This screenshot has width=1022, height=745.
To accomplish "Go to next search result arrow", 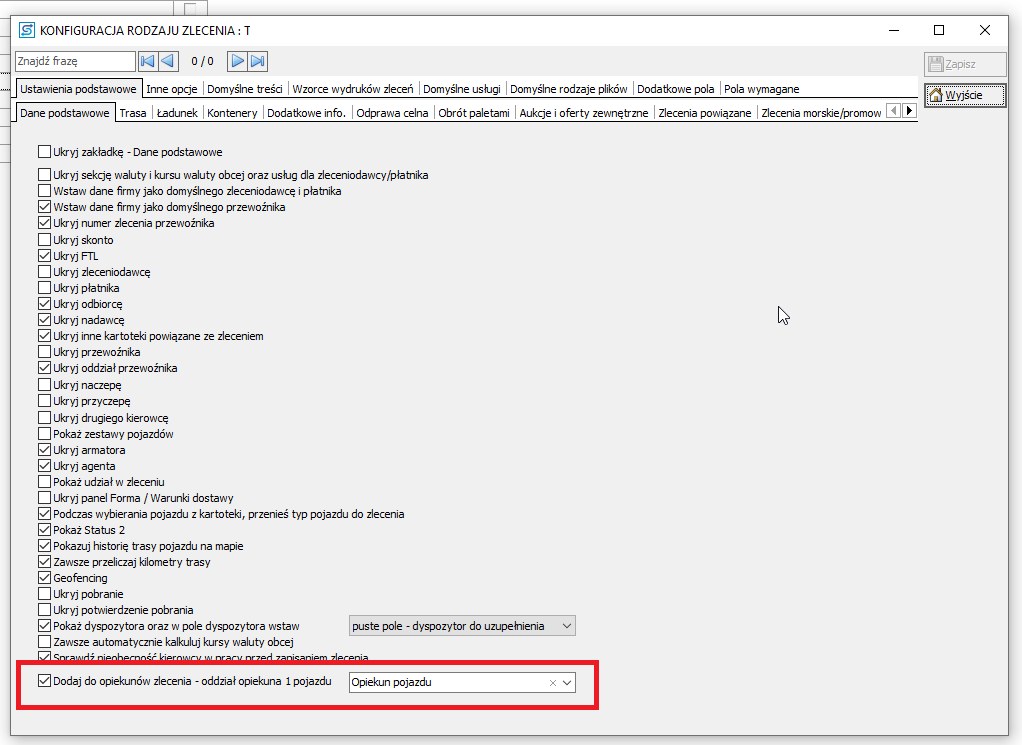I will pos(237,61).
